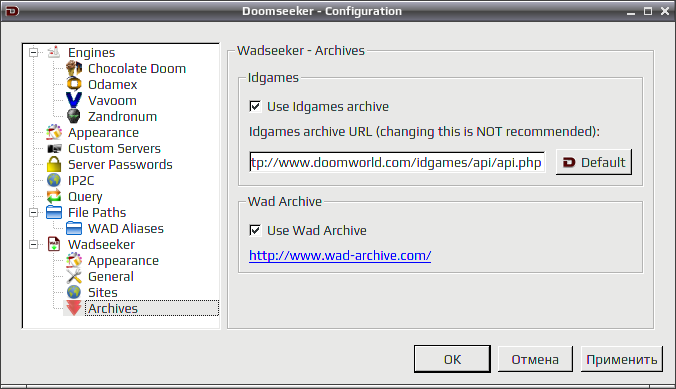Open the wad-archive.com link
Image resolution: width=676 pixels, height=389 pixels.
pos(340,255)
